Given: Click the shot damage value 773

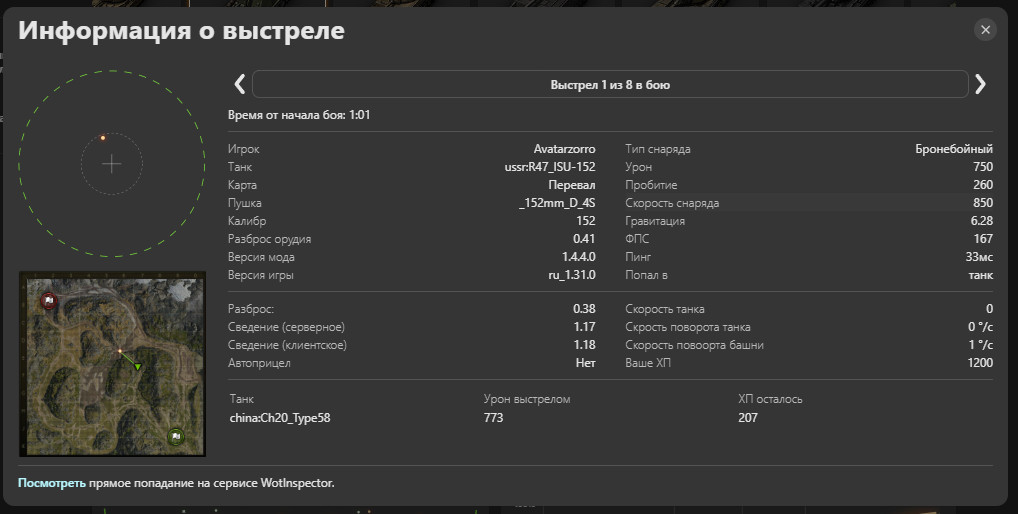Looking at the screenshot, I should click(x=493, y=417).
